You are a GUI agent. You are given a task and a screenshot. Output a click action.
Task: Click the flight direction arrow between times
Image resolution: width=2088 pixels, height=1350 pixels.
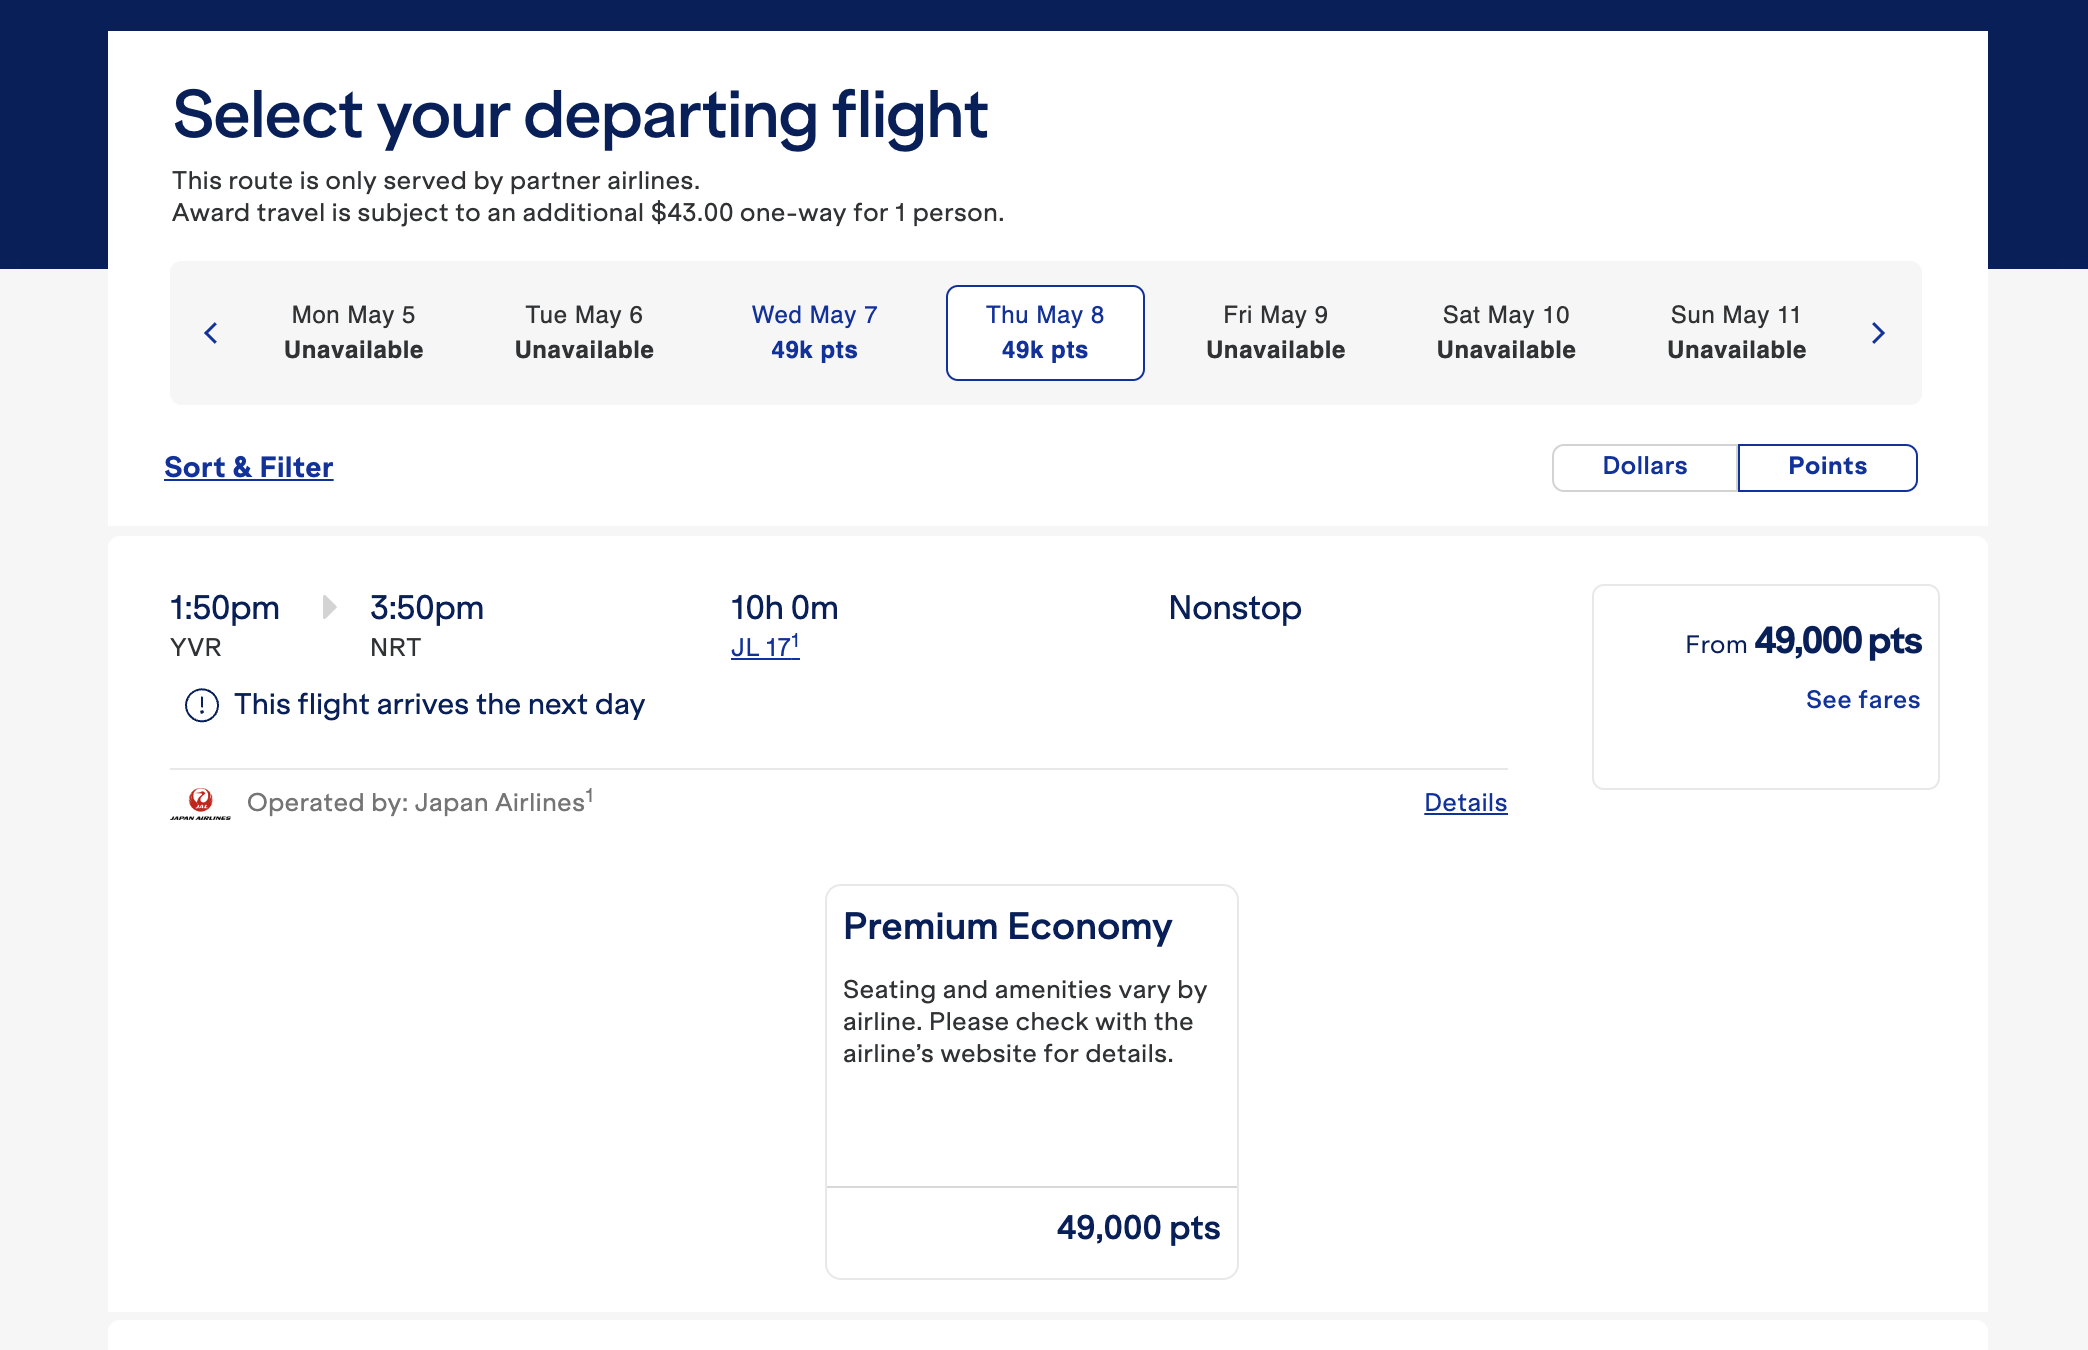click(x=328, y=607)
